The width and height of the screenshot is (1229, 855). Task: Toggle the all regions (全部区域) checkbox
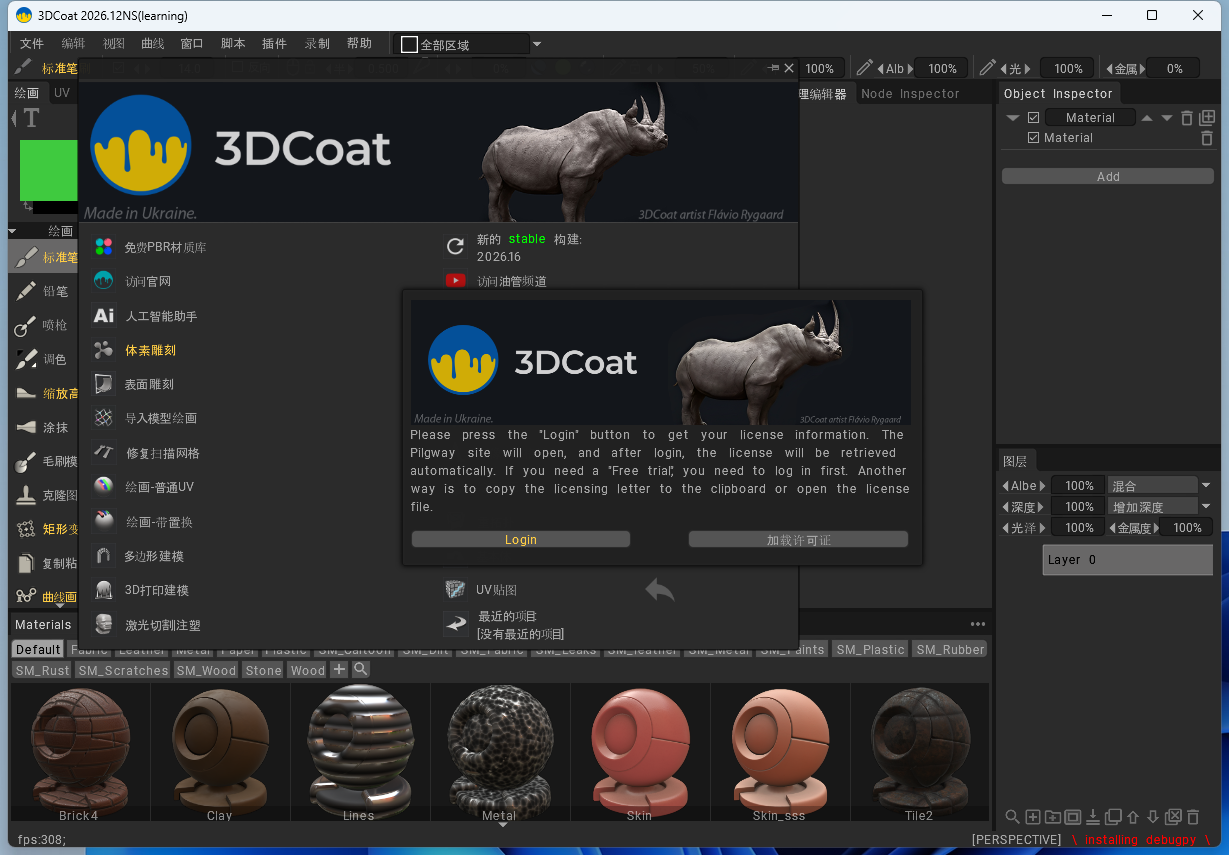pyautogui.click(x=409, y=44)
